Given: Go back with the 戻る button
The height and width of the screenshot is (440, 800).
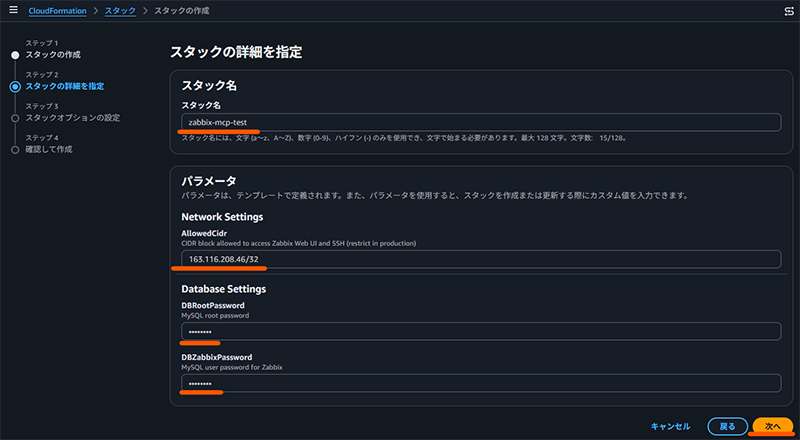Looking at the screenshot, I should pos(728,426).
